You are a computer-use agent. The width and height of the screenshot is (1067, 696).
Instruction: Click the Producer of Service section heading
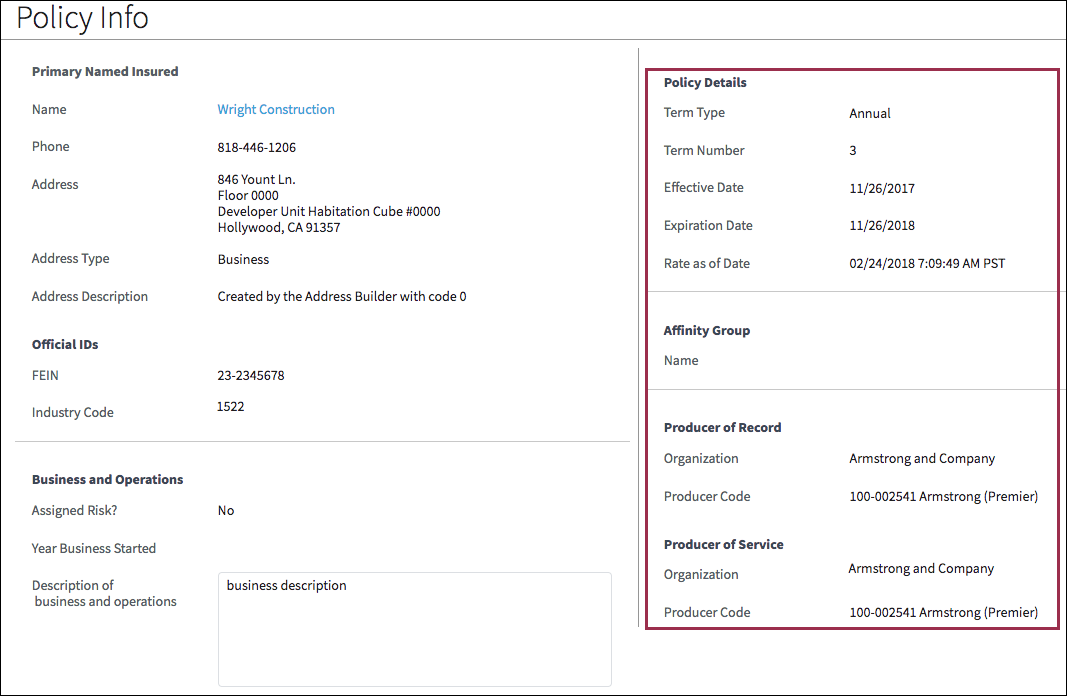pyautogui.click(x=723, y=544)
